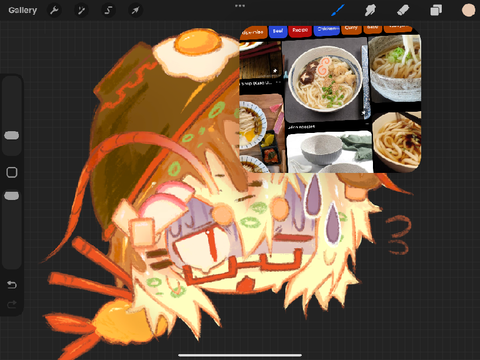This screenshot has height=360, width=480.
Task: Select the blue Chicken tag in reference
Action: point(327,30)
